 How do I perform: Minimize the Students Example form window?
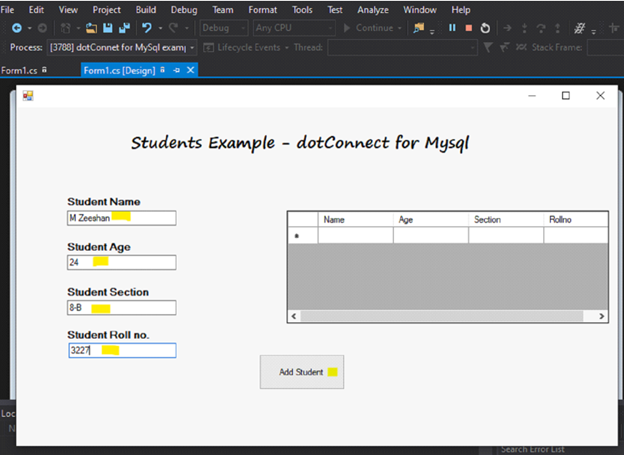(532, 96)
